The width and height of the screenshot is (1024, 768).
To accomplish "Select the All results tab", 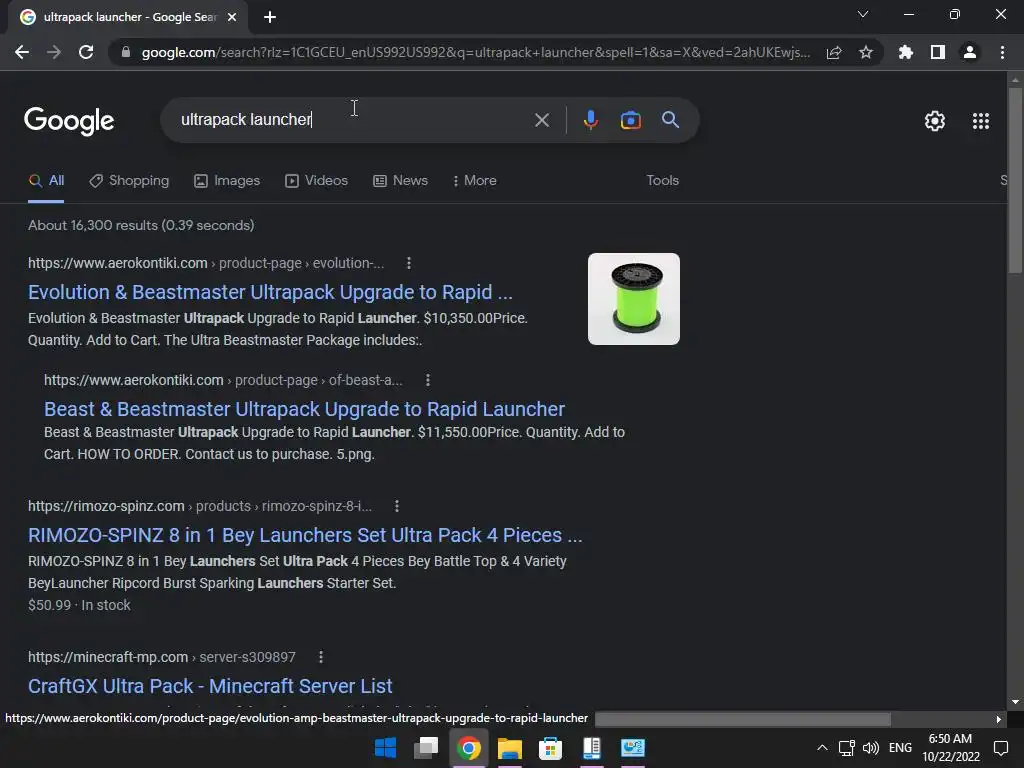I will point(46,181).
